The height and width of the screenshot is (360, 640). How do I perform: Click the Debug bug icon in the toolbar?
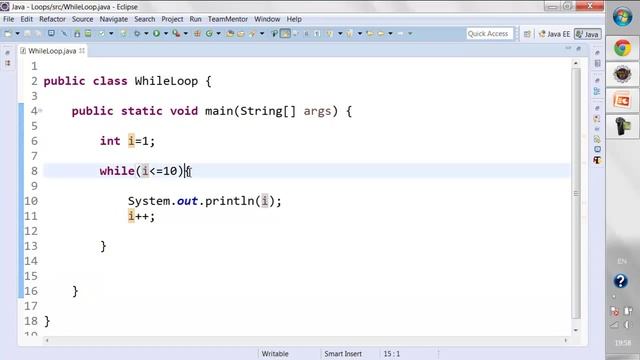[137, 33]
